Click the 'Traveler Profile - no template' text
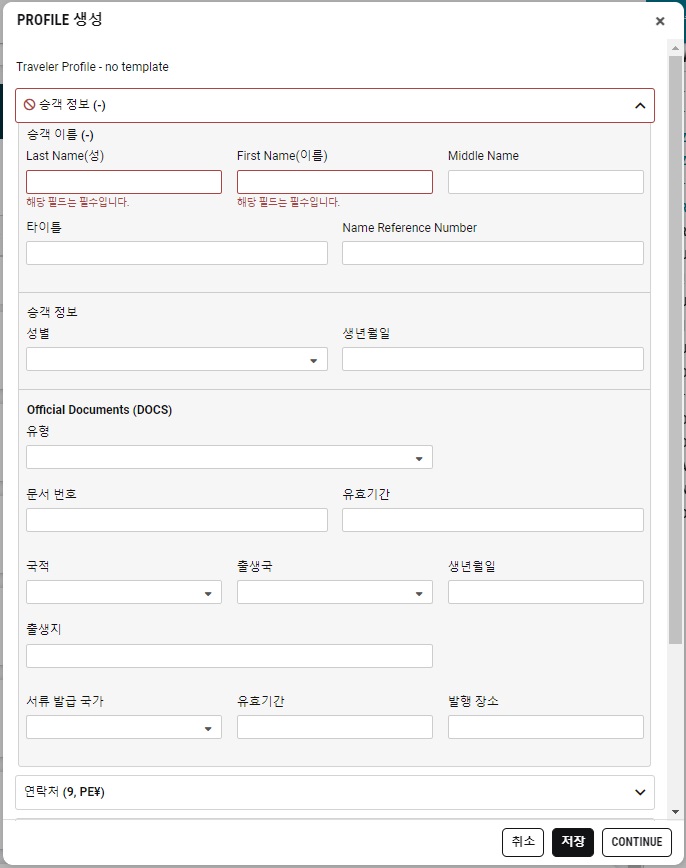This screenshot has height=868, width=686. 92,66
